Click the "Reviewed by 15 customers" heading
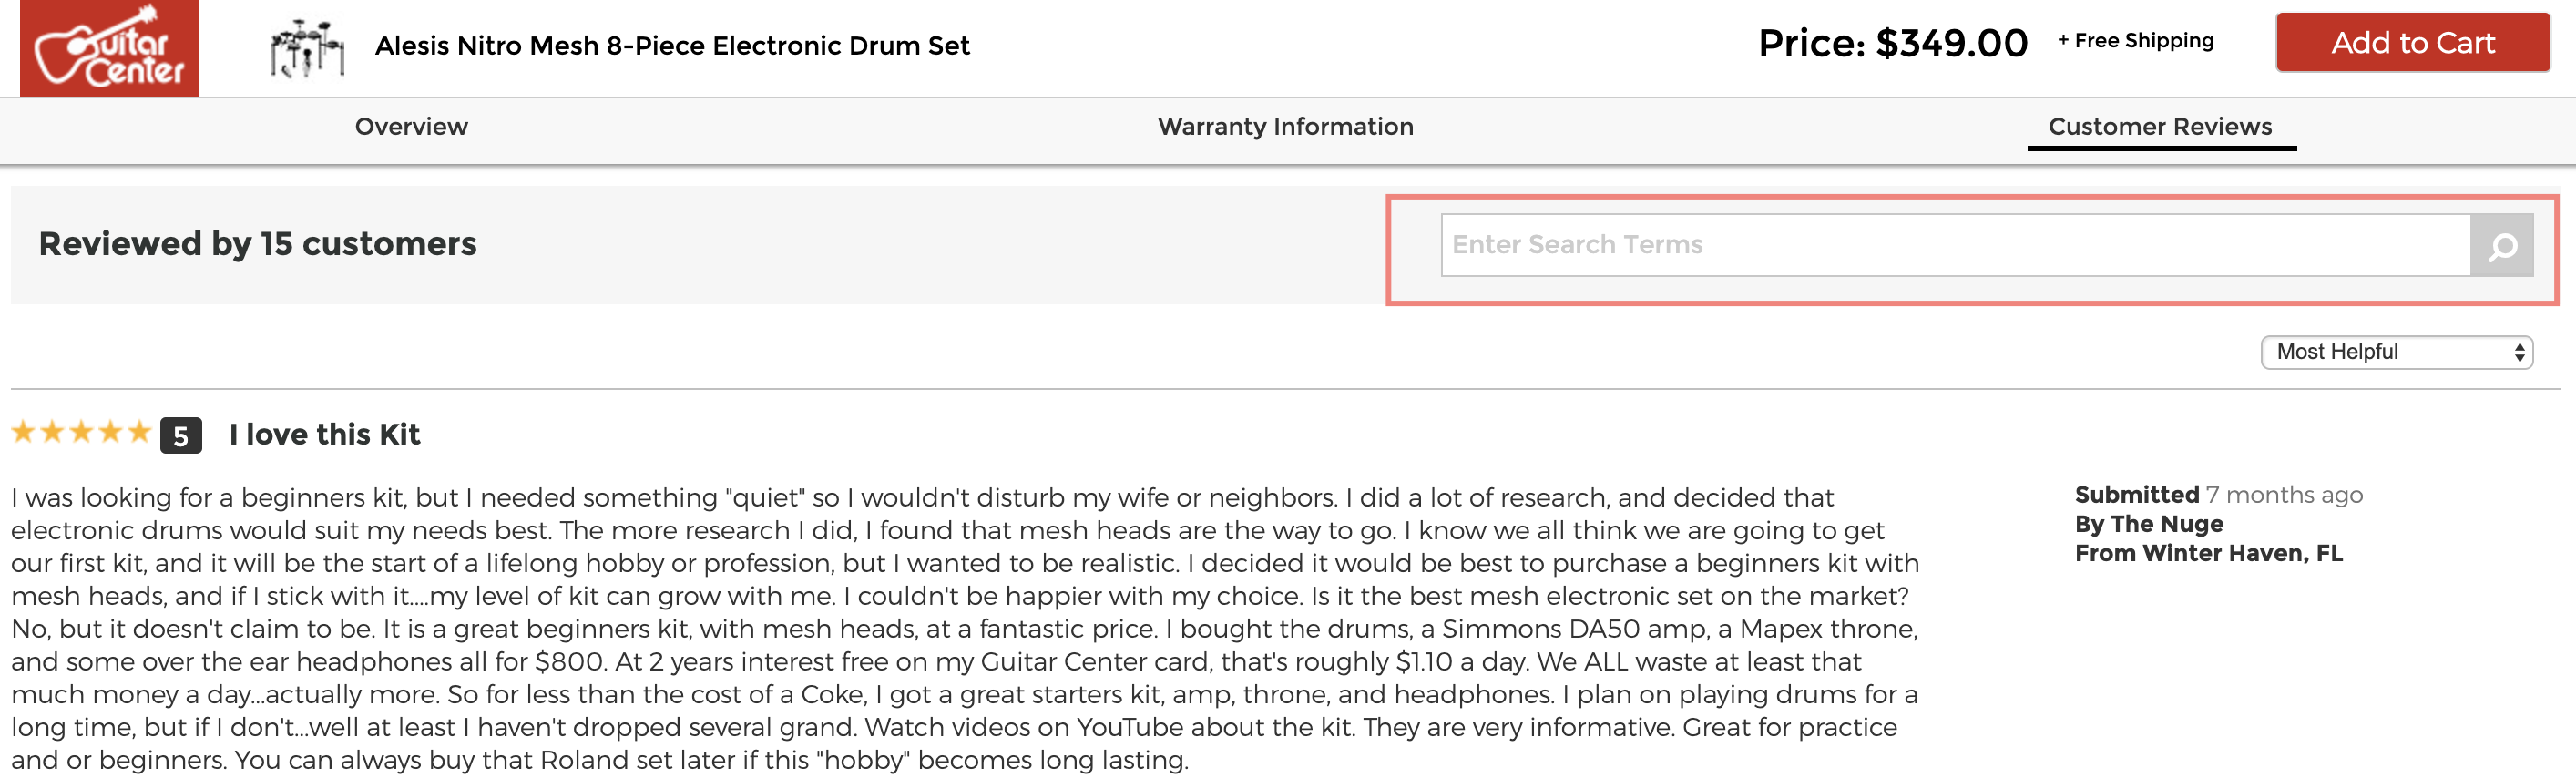 point(258,244)
